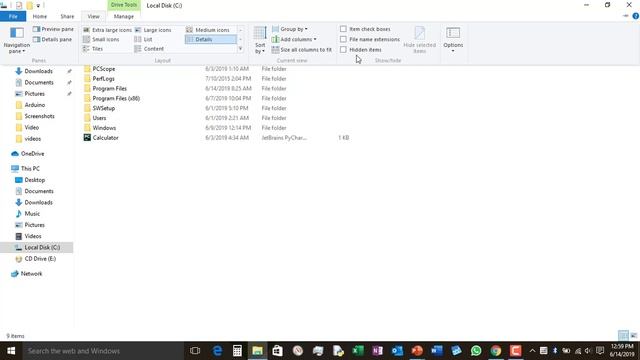640x360 pixels.
Task: Open folder Options button
Action: pyautogui.click(x=453, y=40)
